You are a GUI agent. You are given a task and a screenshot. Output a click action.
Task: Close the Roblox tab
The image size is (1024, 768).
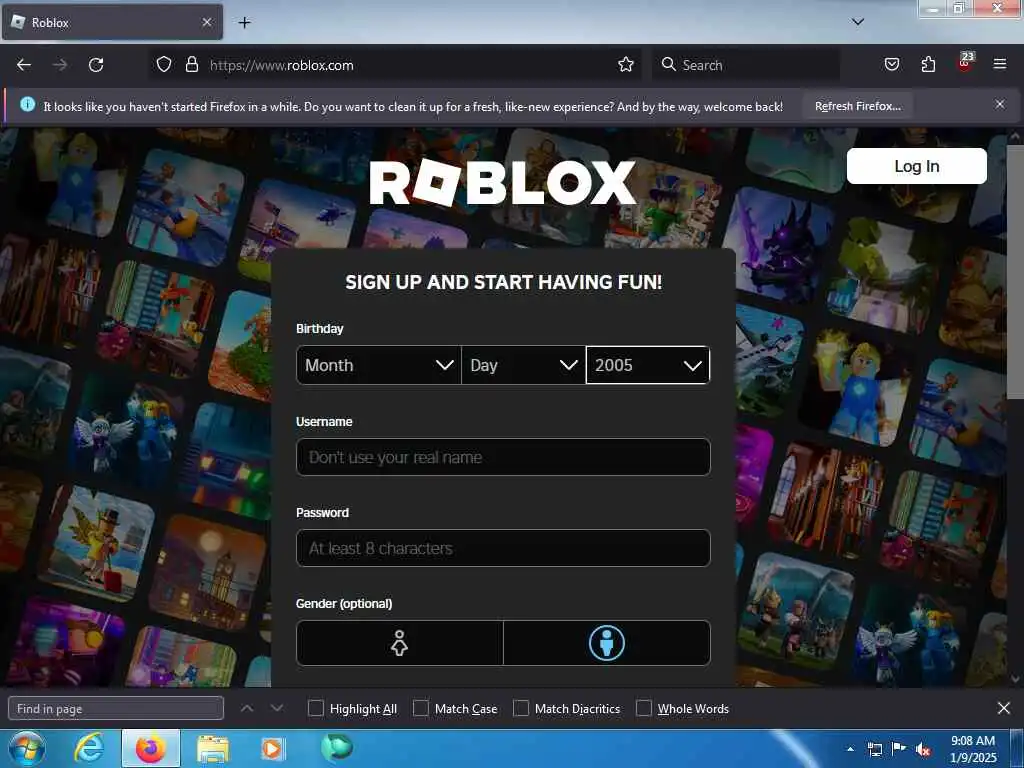click(x=207, y=22)
